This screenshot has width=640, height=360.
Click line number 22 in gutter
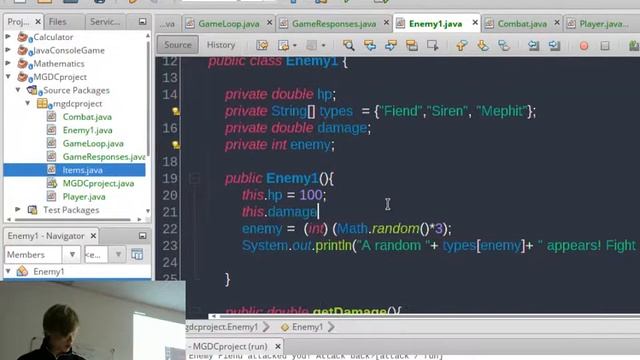click(170, 229)
